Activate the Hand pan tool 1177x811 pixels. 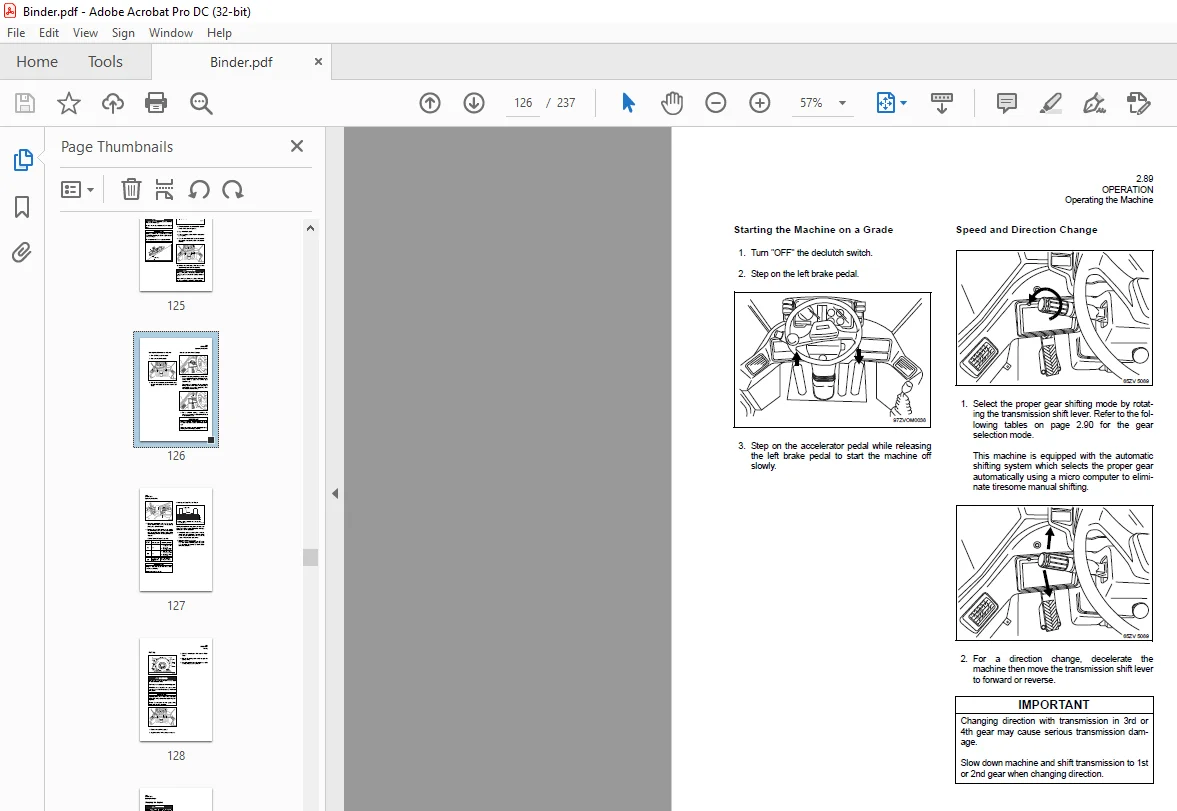pyautogui.click(x=672, y=103)
